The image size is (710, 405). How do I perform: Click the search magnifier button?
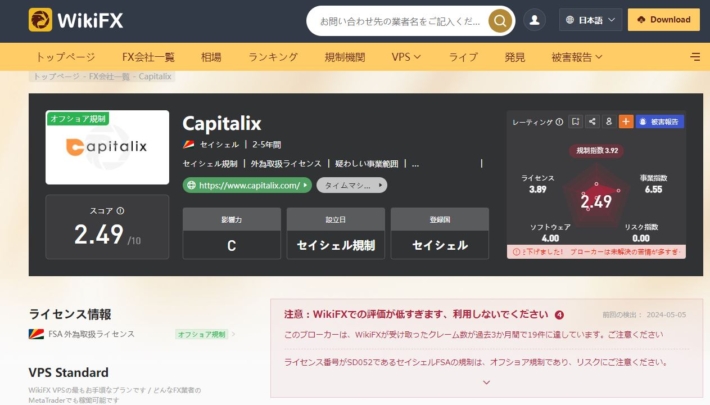pyautogui.click(x=500, y=21)
